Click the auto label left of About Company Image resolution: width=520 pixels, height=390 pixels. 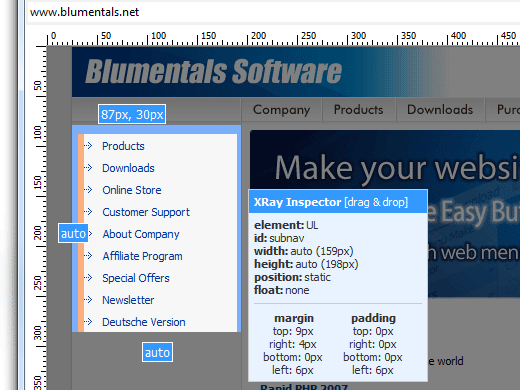click(73, 233)
